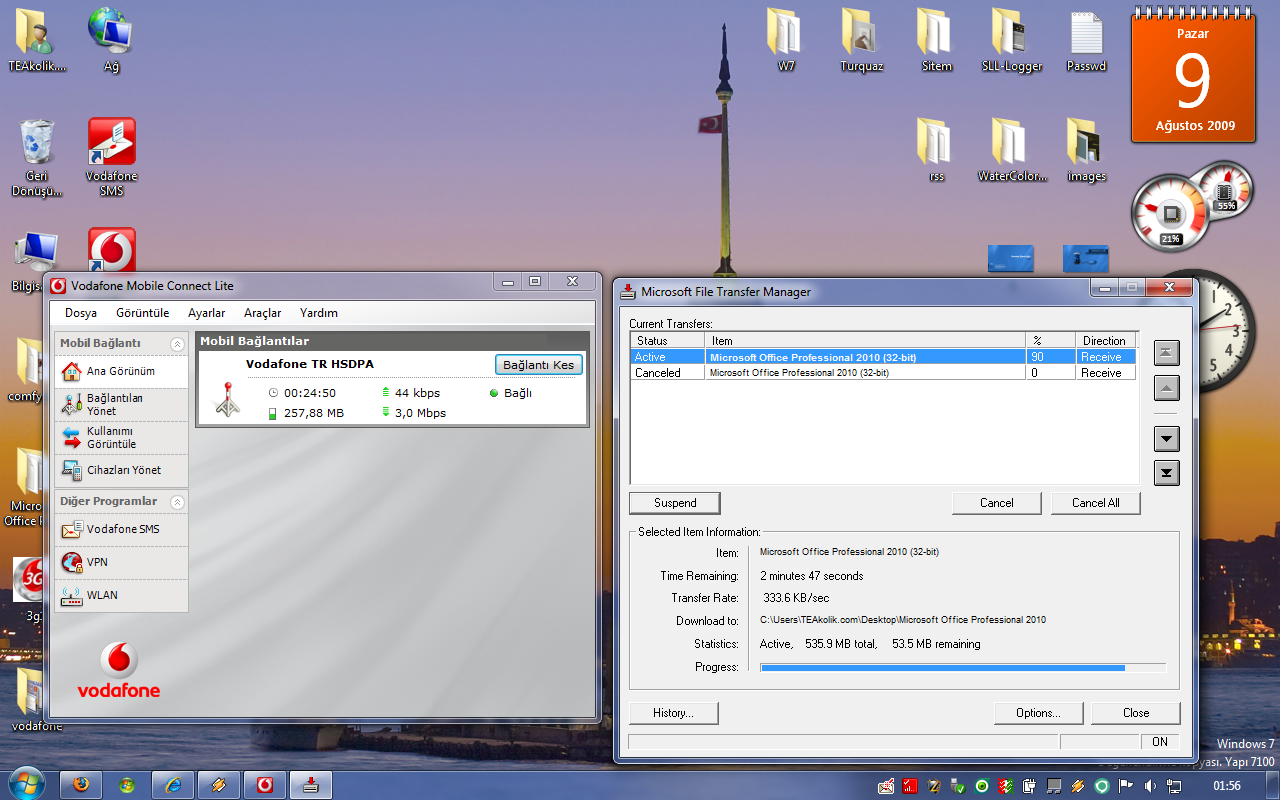Viewport: 1280px width, 800px height.
Task: Open File Transfer Manager Options
Action: coord(1039,713)
